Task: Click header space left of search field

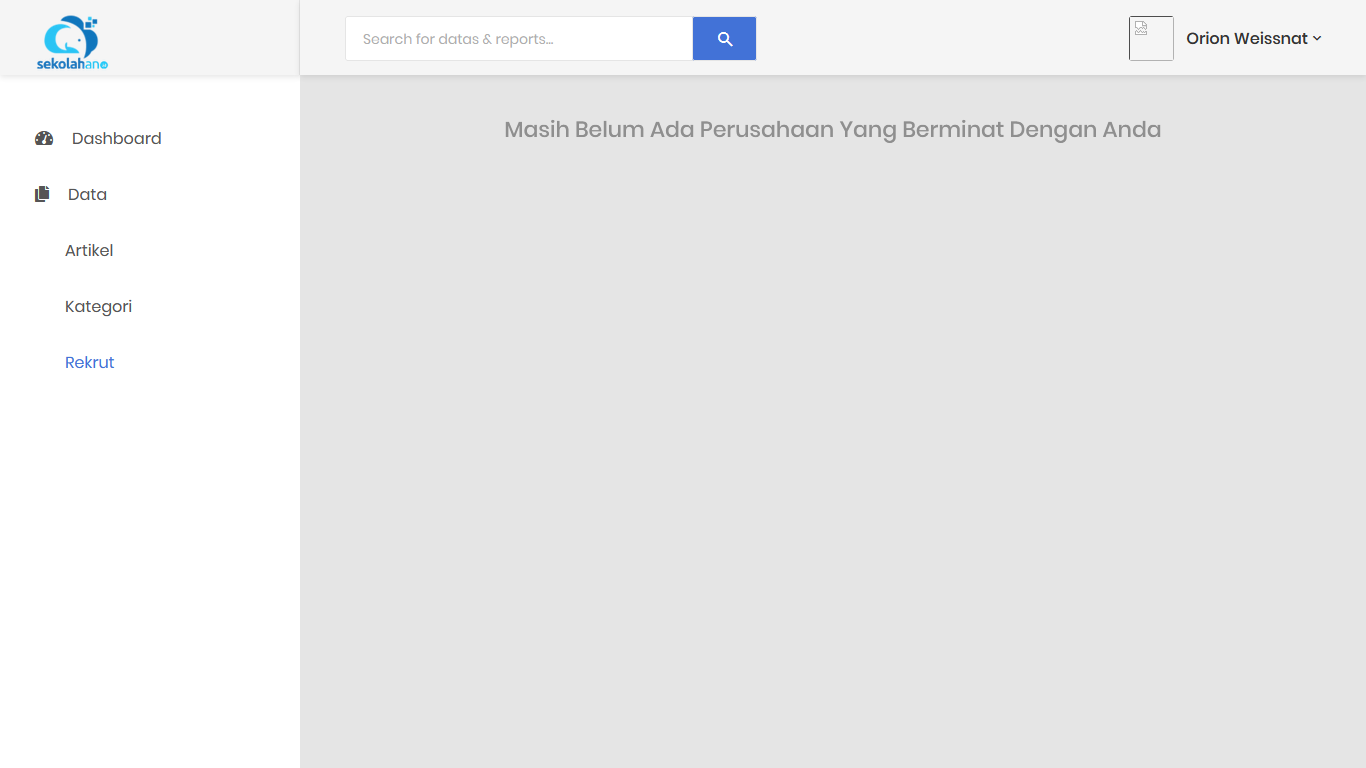Action: [x=322, y=38]
